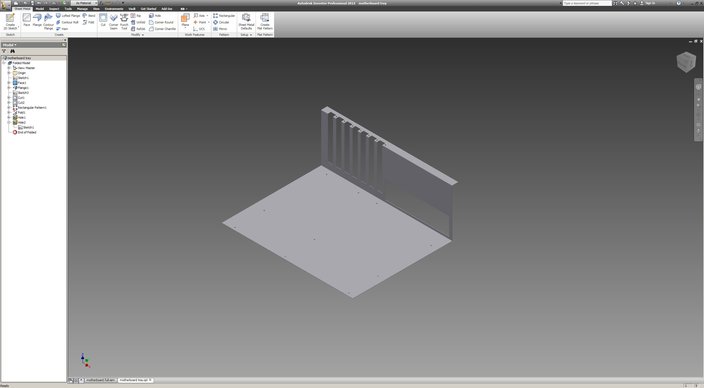Image resolution: width=704 pixels, height=388 pixels.
Task: Create a work Plane
Action: [185, 20]
